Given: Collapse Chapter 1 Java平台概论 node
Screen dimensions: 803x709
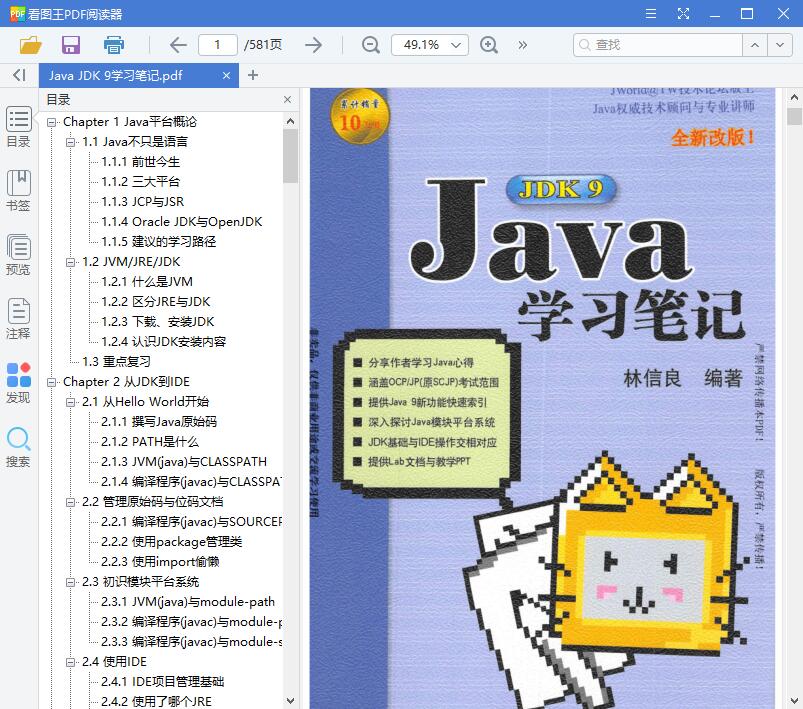Looking at the screenshot, I should point(51,122).
